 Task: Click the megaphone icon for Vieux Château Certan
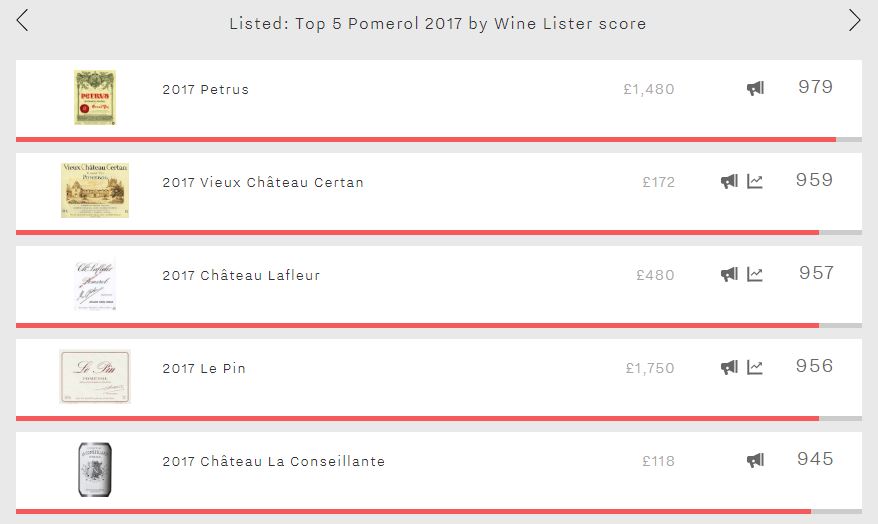(x=729, y=181)
